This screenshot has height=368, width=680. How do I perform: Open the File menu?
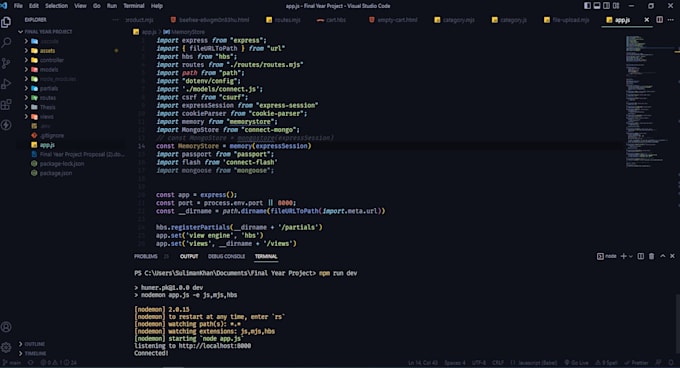pos(18,6)
